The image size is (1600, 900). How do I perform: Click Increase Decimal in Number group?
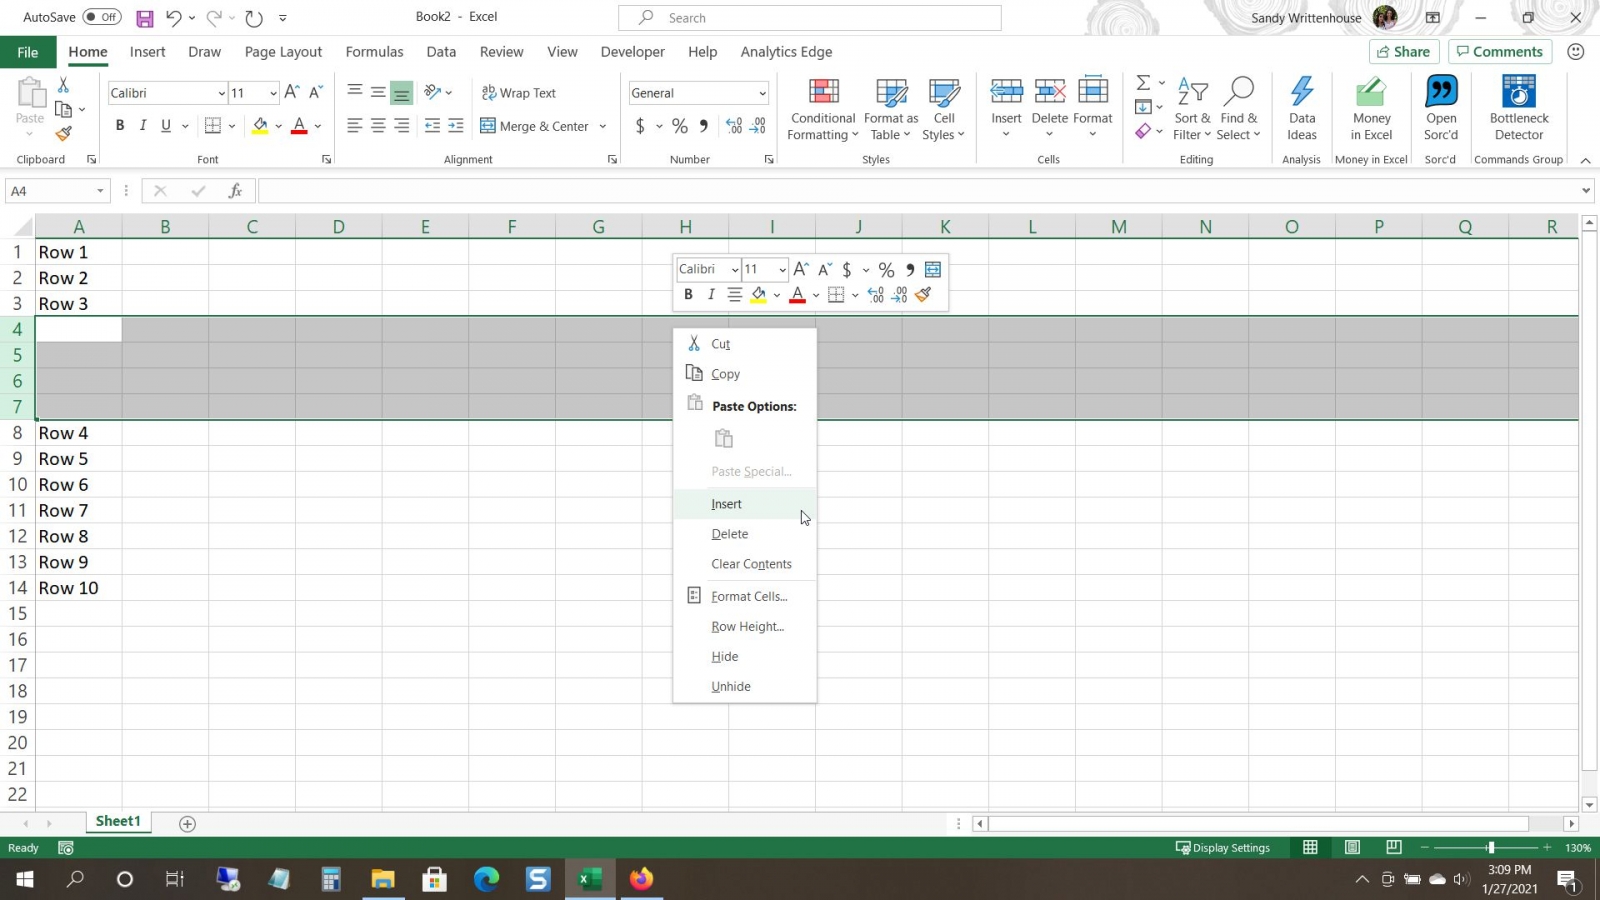tap(734, 126)
